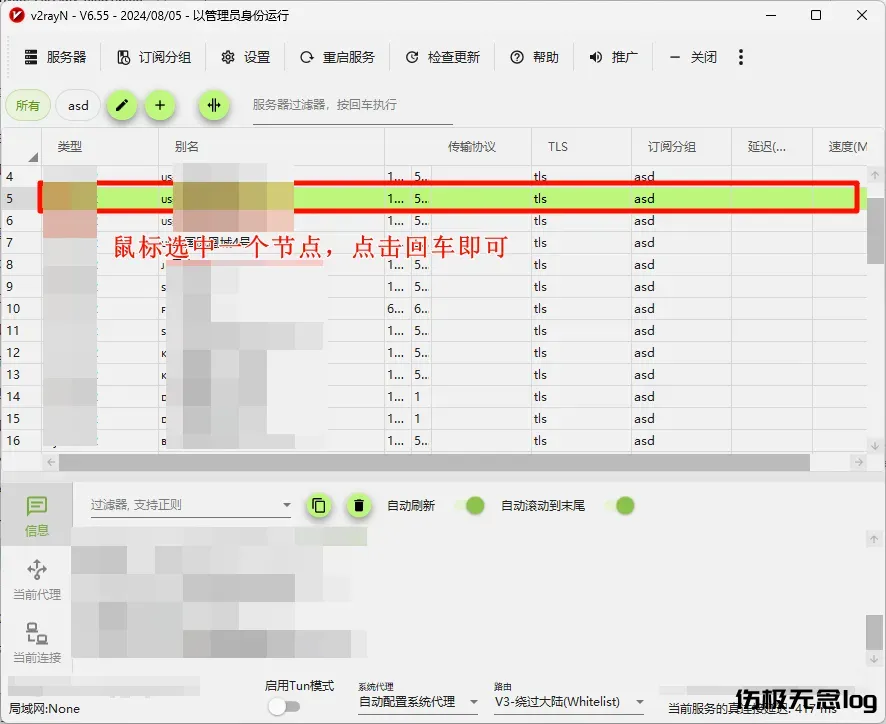Viewport: 886px width, 724px height.
Task: Open the three-dot overflow menu
Action: click(741, 57)
